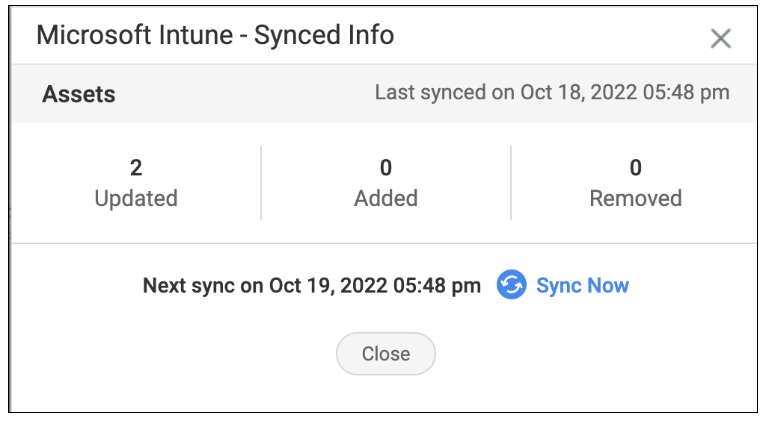Click the divider between Updated and Added
Image resolution: width=766 pixels, height=421 pixels.
[x=261, y=183]
